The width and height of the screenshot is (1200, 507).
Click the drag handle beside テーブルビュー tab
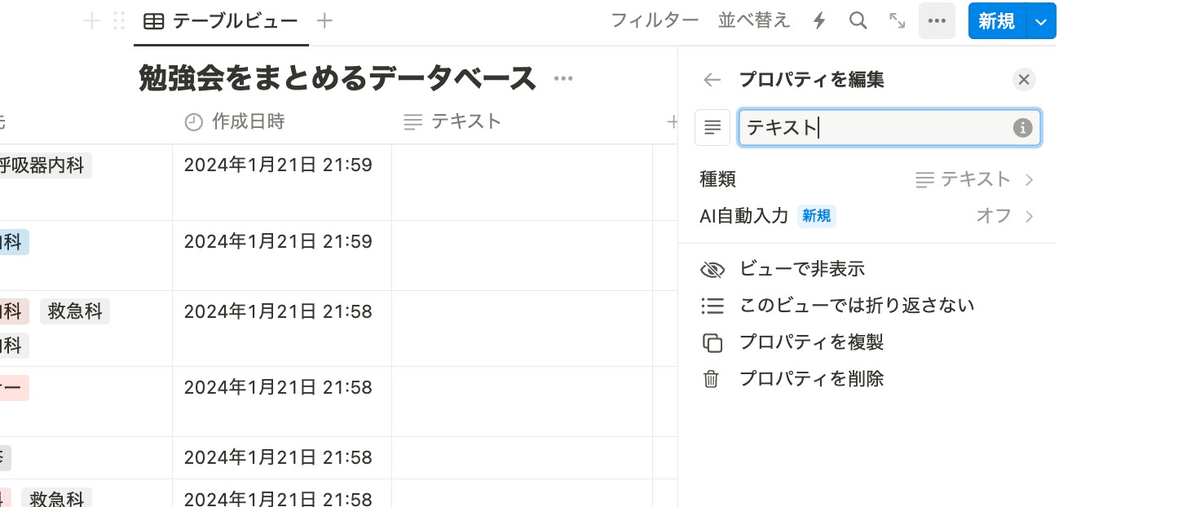119,21
